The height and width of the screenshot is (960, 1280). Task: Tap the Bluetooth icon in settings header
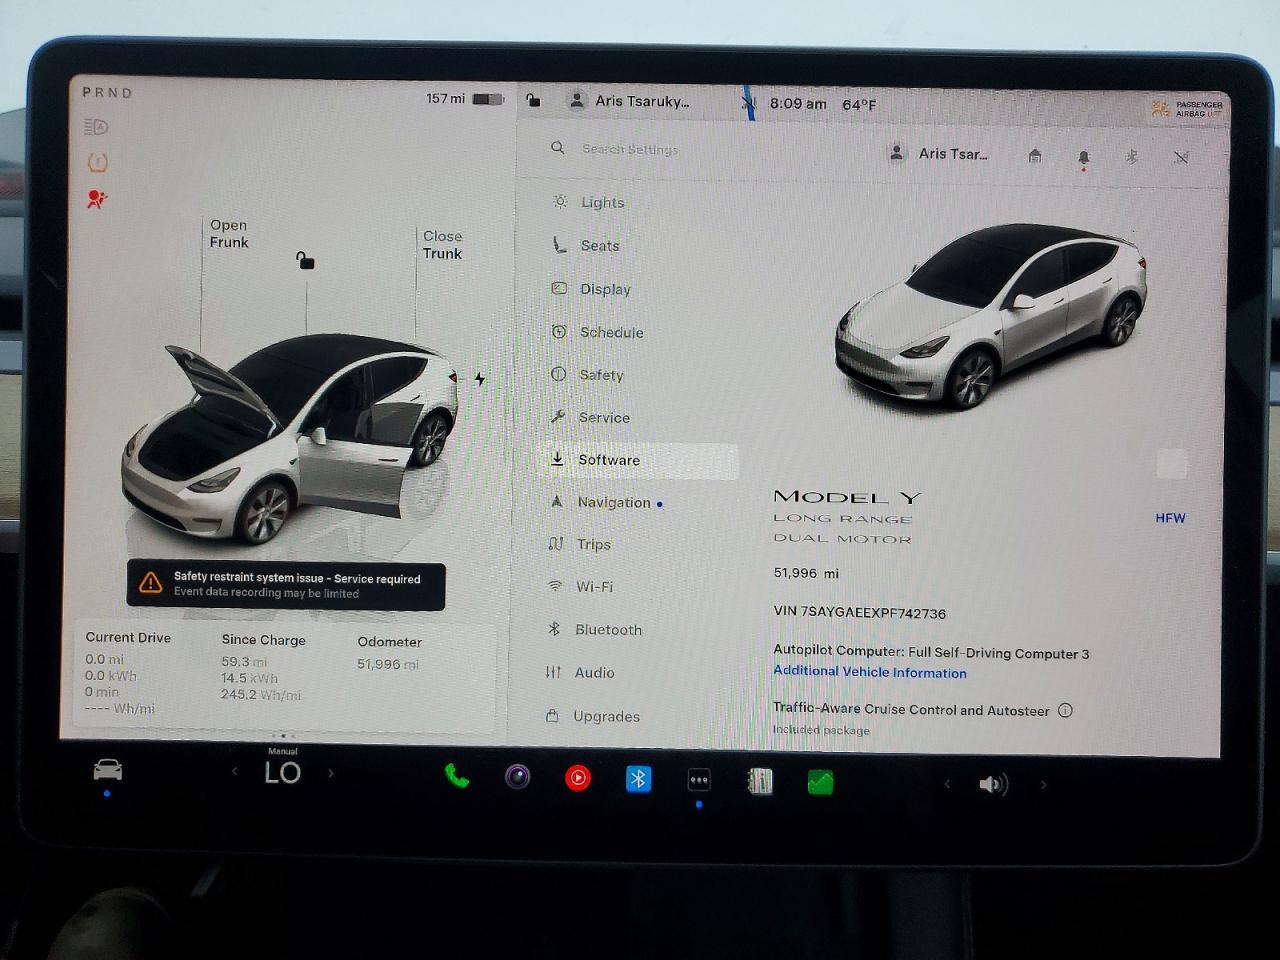(1132, 157)
